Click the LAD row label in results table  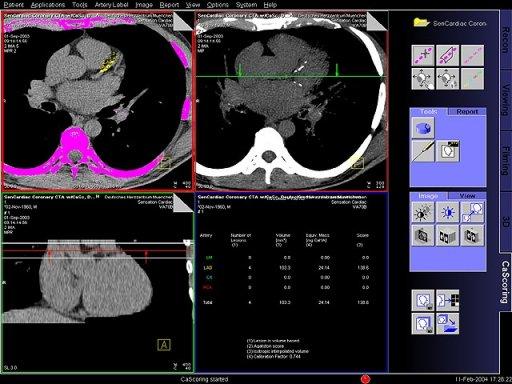[x=208, y=268]
